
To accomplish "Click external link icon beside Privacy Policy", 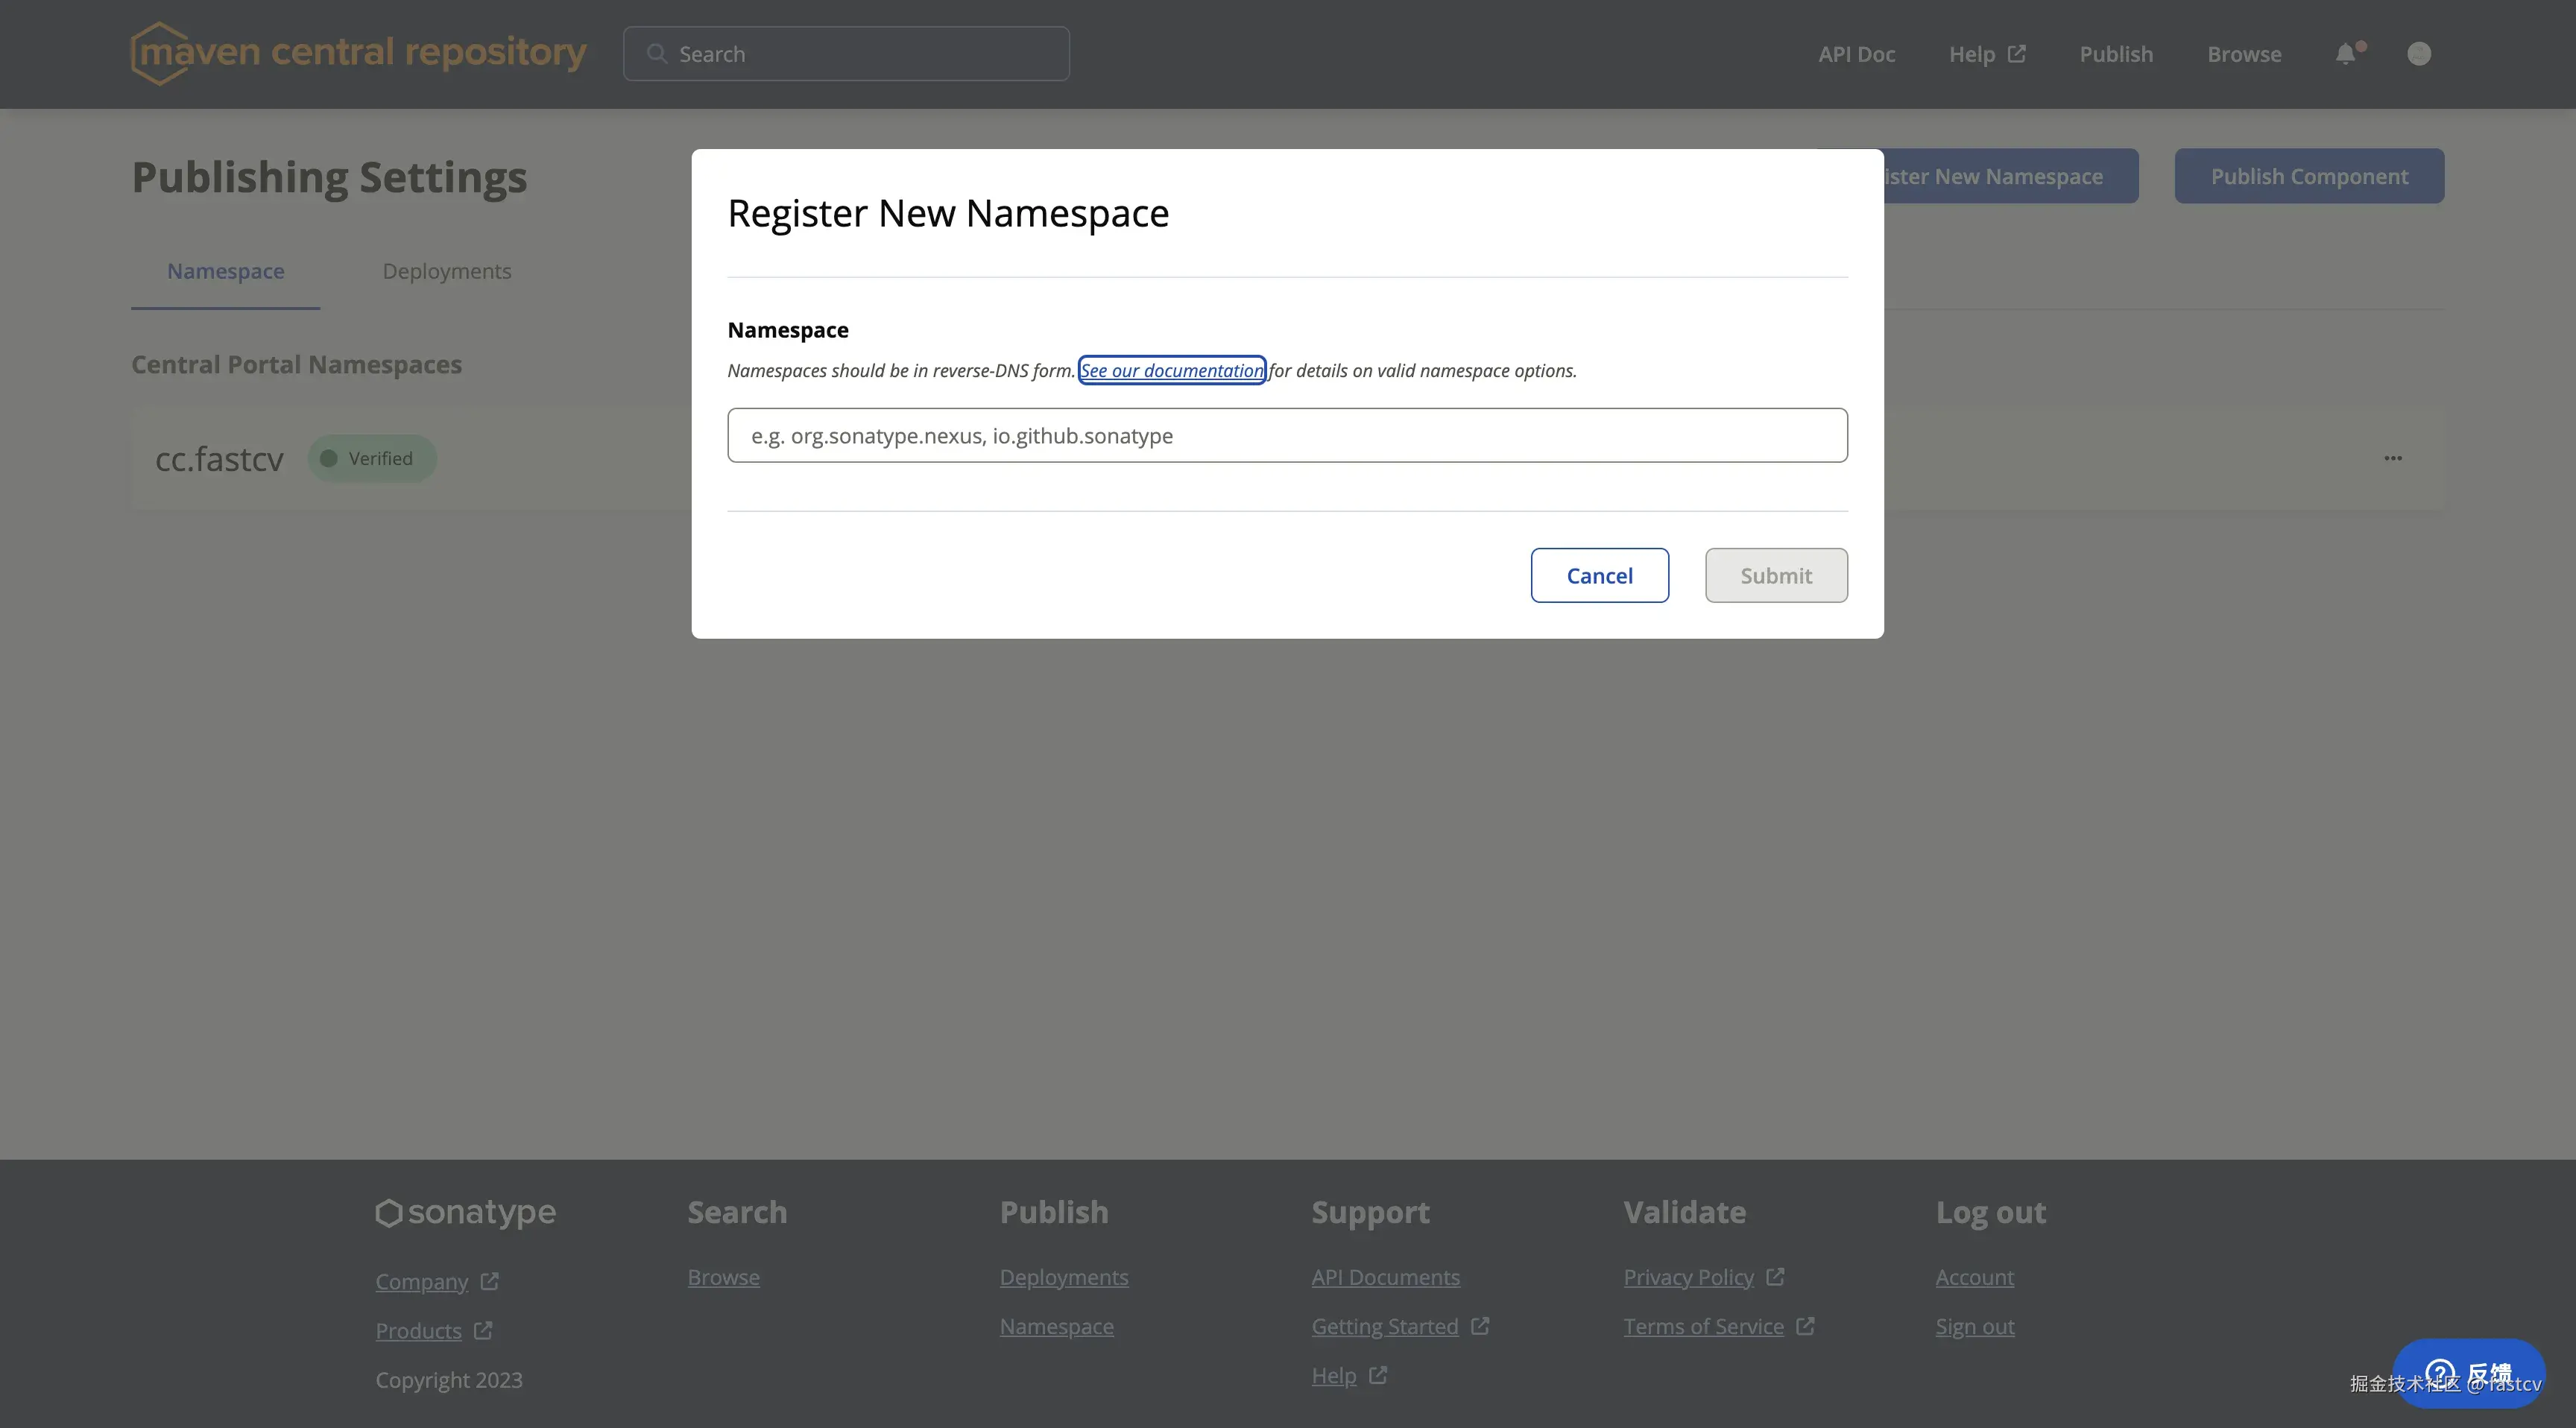I will [x=1775, y=1277].
